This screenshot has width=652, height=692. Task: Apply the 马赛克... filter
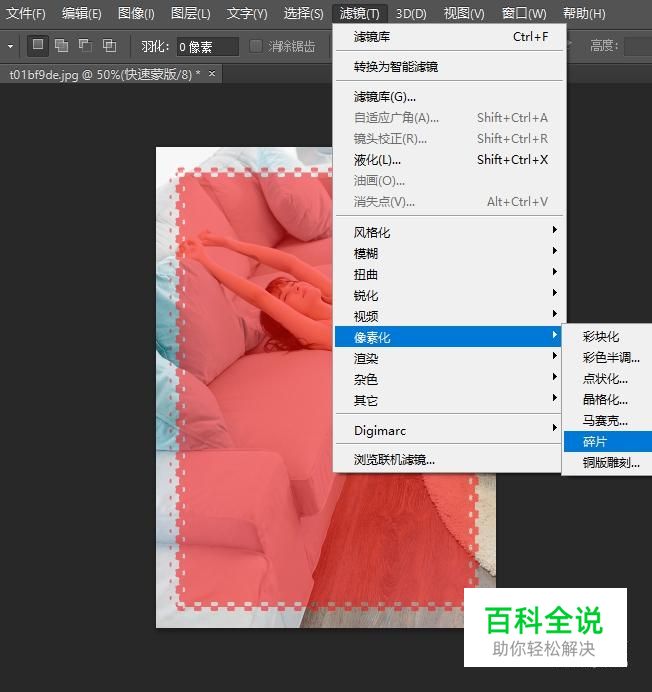click(x=608, y=421)
